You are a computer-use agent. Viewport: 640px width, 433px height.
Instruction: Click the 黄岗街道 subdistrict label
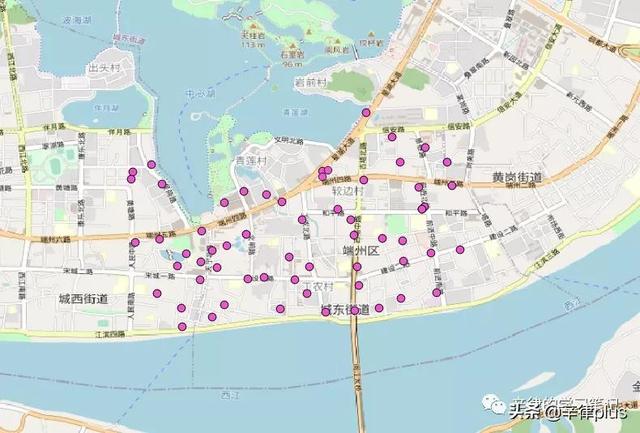click(516, 178)
